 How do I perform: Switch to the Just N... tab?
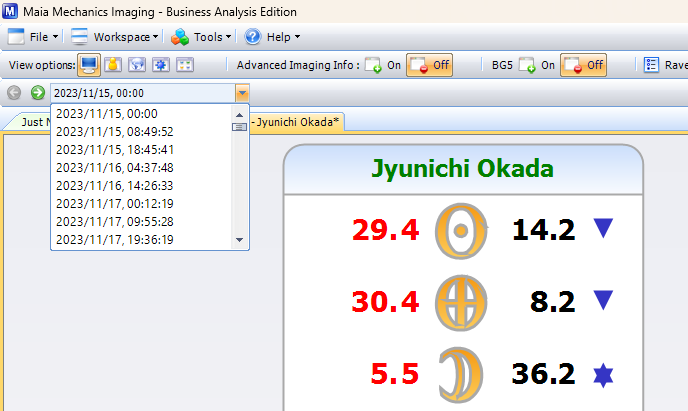point(31,122)
